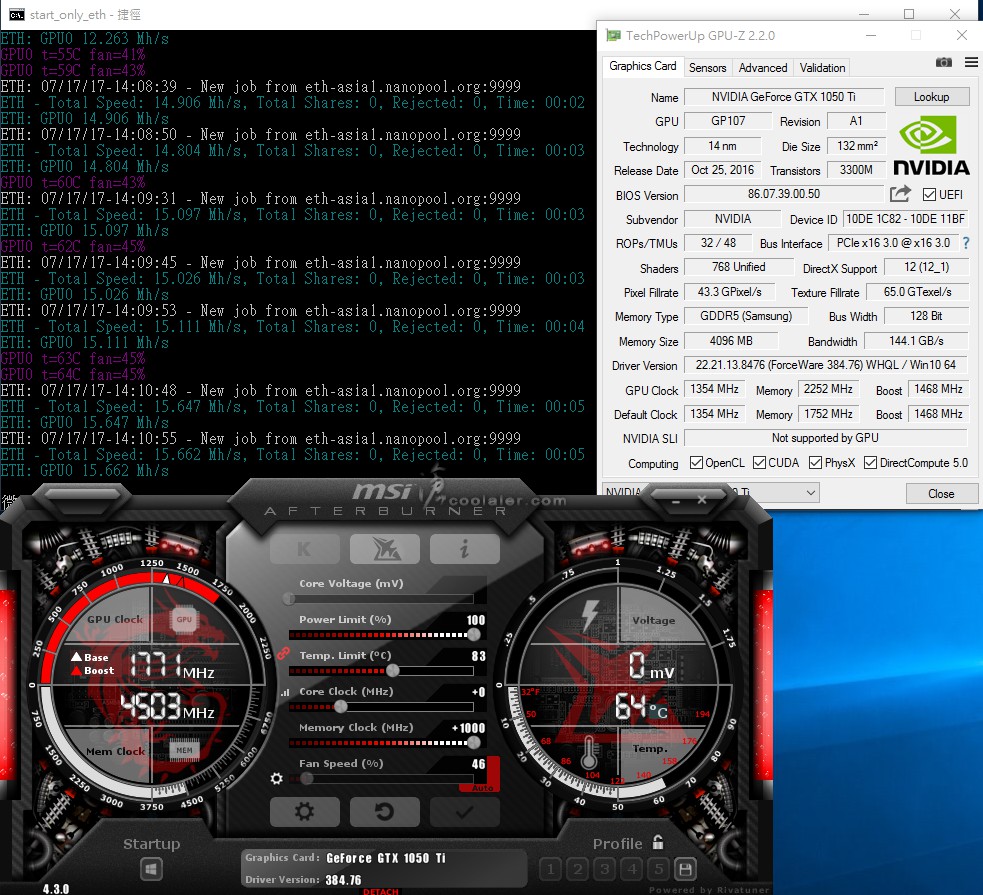Click the Memory Clock value +1000

[x=468, y=728]
